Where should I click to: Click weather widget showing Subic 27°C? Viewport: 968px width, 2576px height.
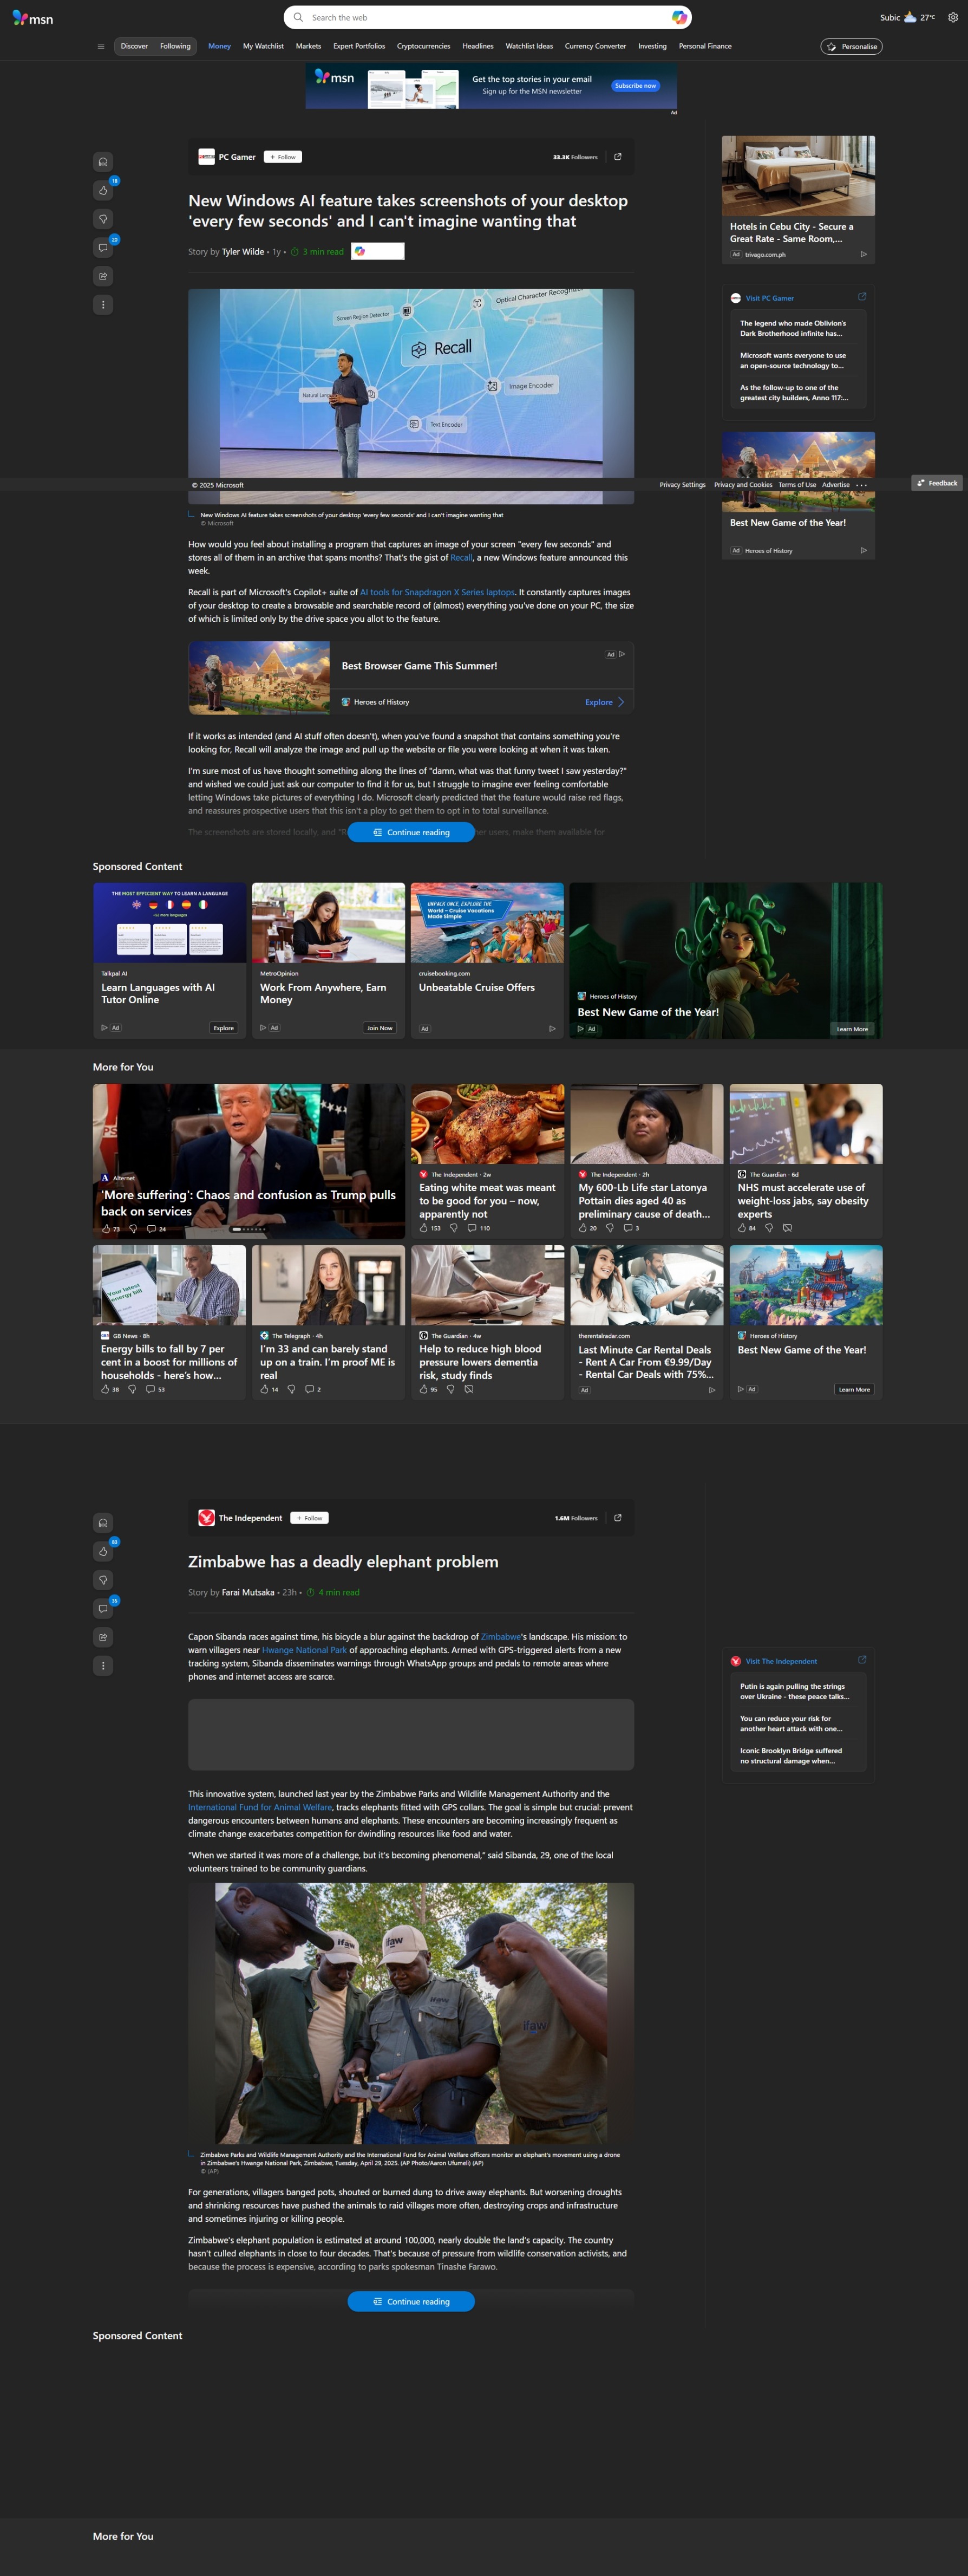click(907, 17)
